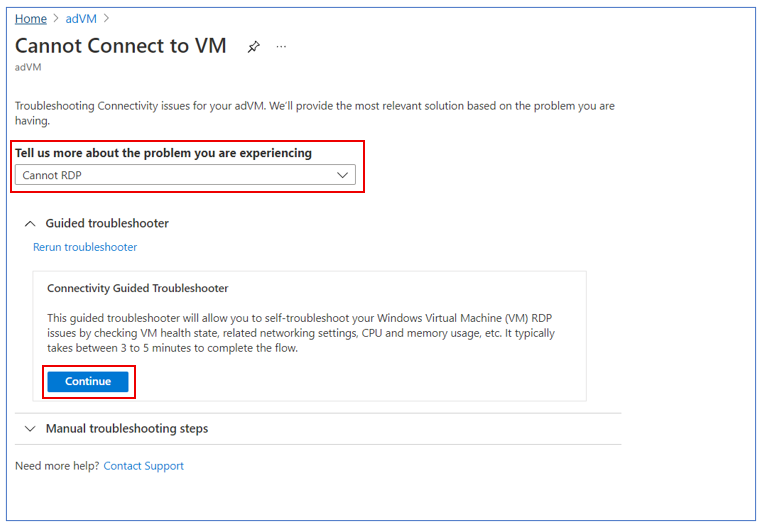The image size is (762, 527).
Task: Collapse Guided troubleshooter using its chevron
Action: (30, 224)
